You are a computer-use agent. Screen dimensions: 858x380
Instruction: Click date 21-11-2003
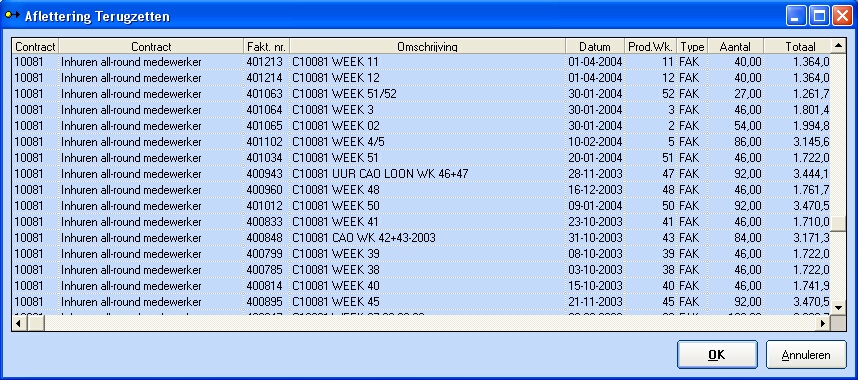595,302
